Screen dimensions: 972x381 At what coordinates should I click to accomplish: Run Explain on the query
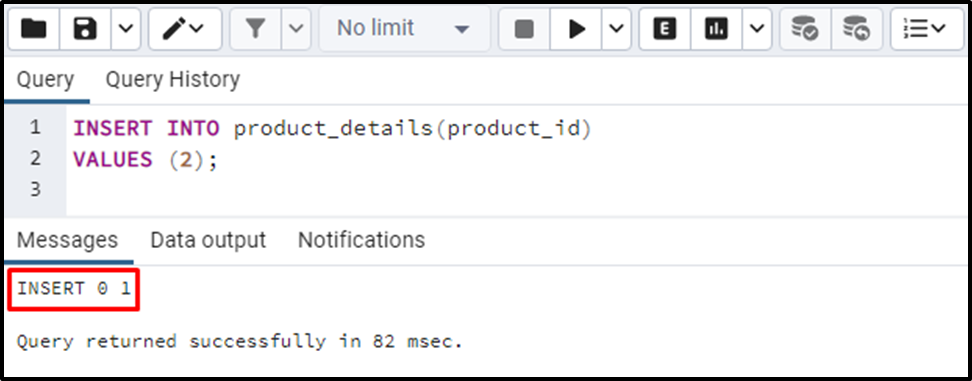(x=665, y=29)
